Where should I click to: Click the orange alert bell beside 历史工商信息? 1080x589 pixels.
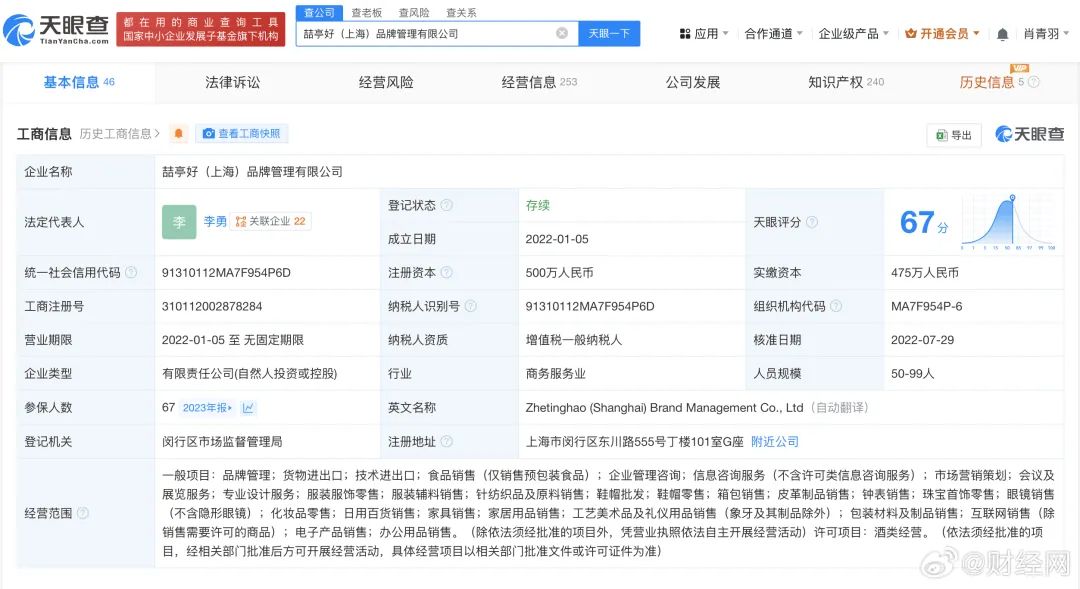tap(178, 134)
